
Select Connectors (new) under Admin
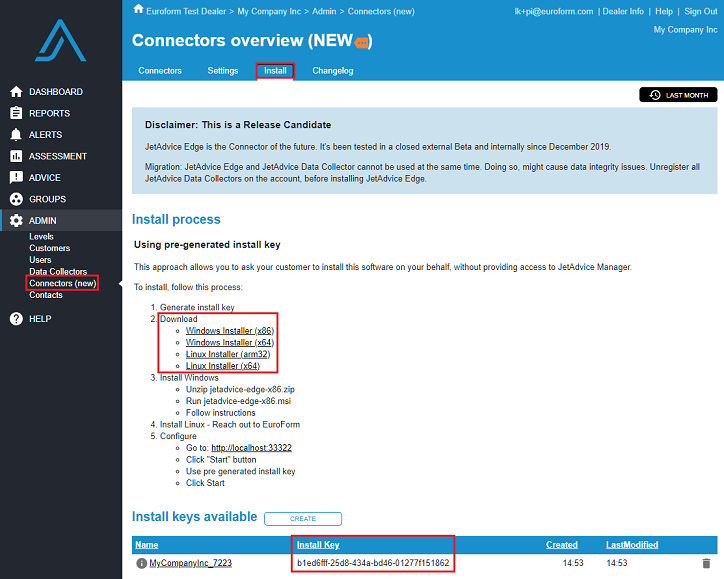coord(63,283)
